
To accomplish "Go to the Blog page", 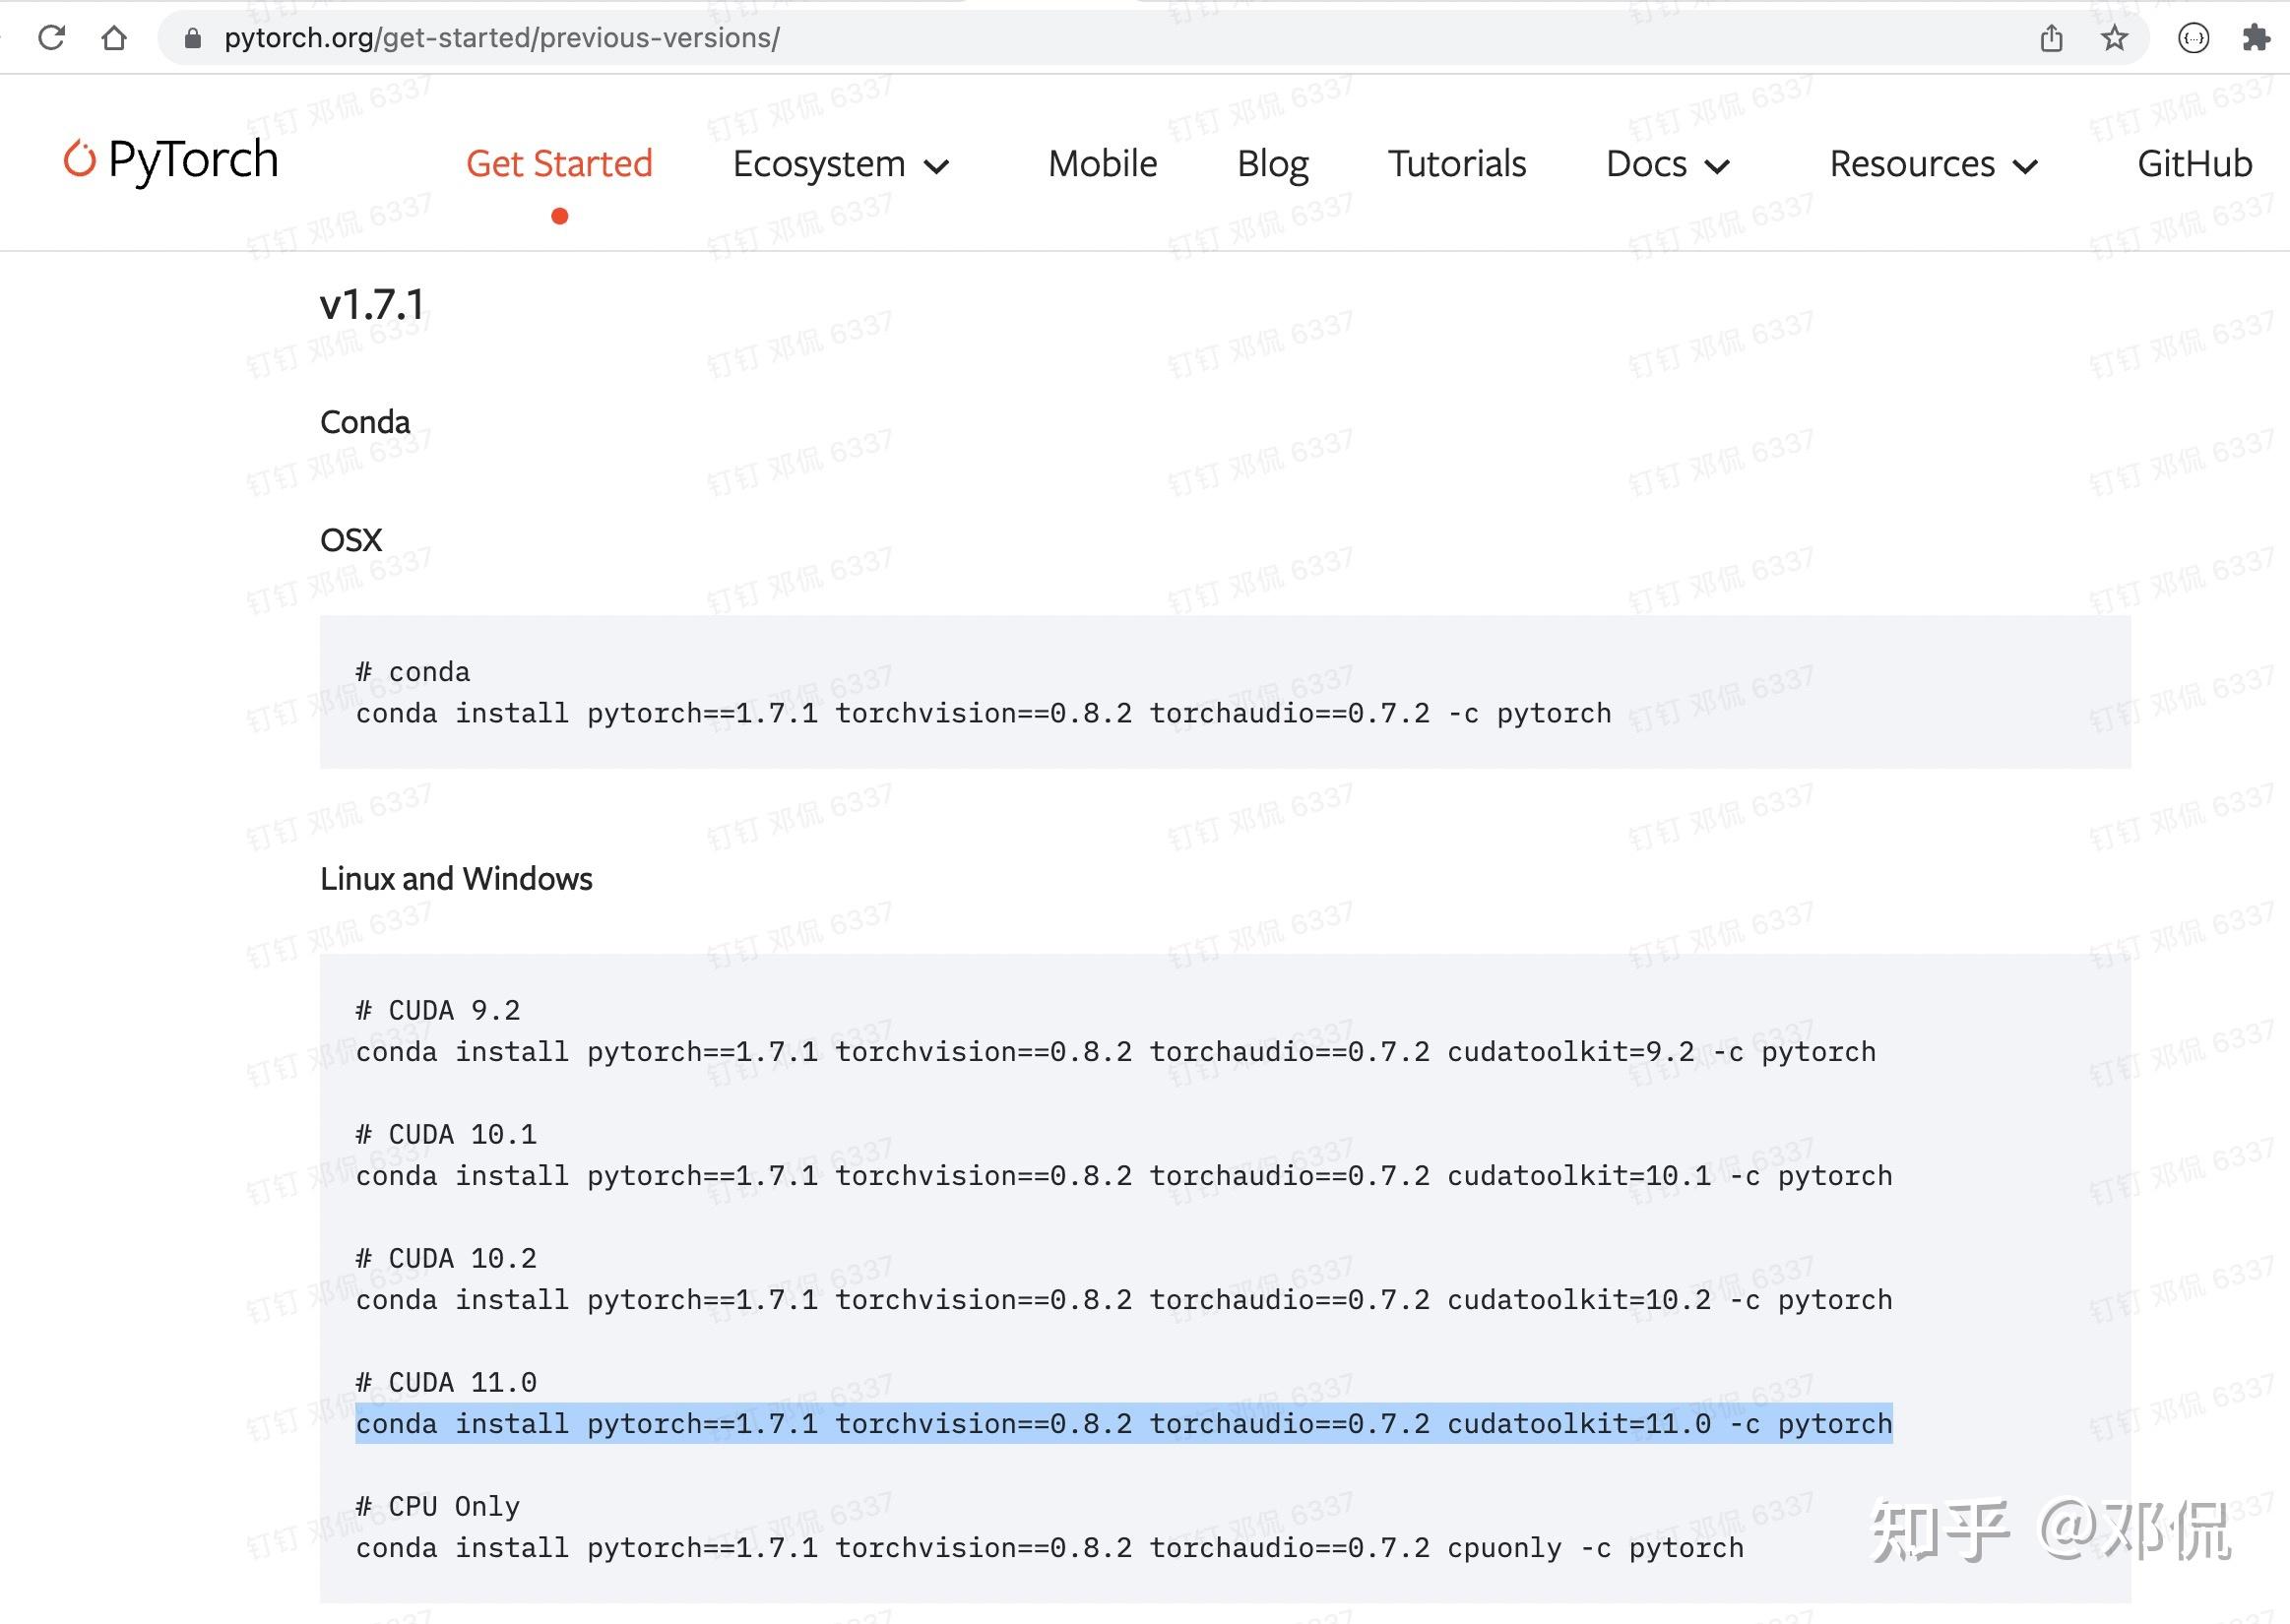I will click(x=1272, y=164).
